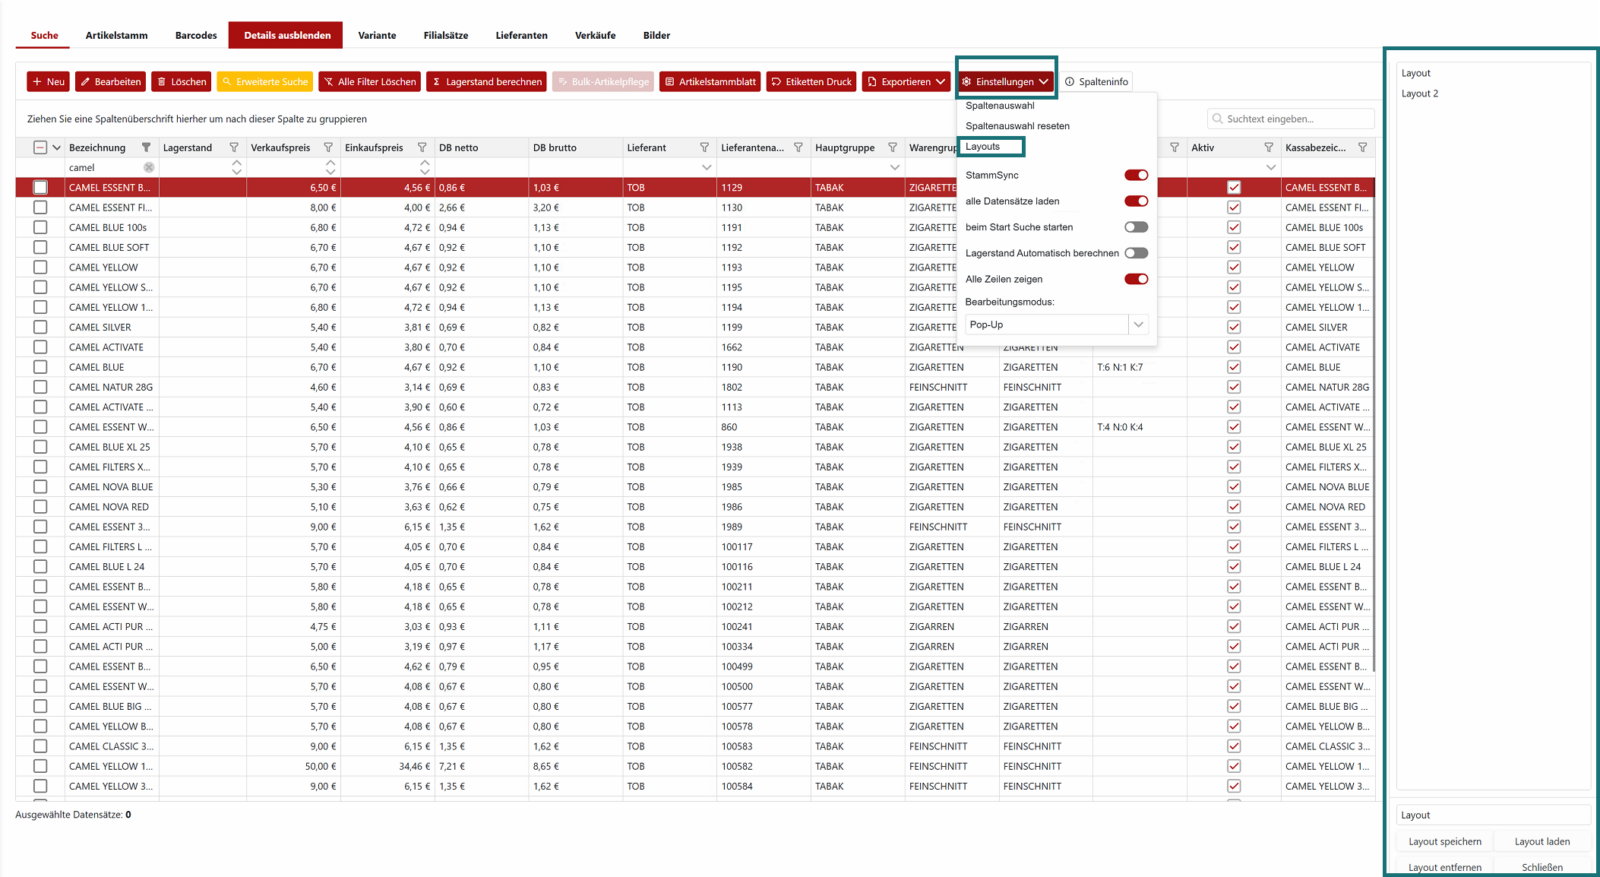Click the Suchtext eingeben search field
The image size is (1600, 877).
click(x=1290, y=119)
